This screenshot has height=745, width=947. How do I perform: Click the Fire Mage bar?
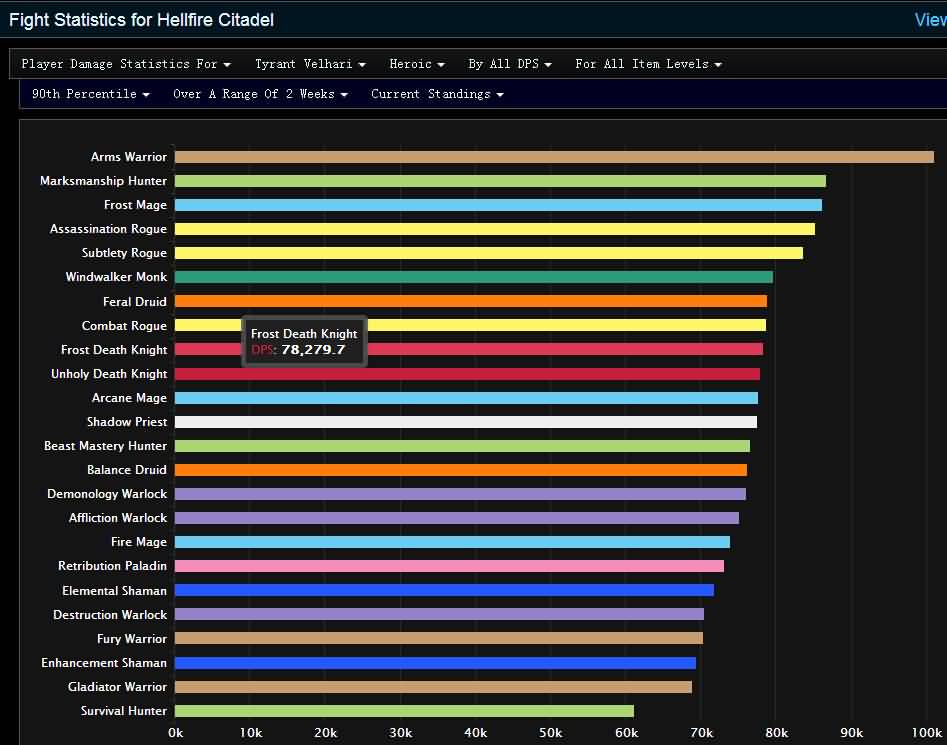(x=452, y=542)
